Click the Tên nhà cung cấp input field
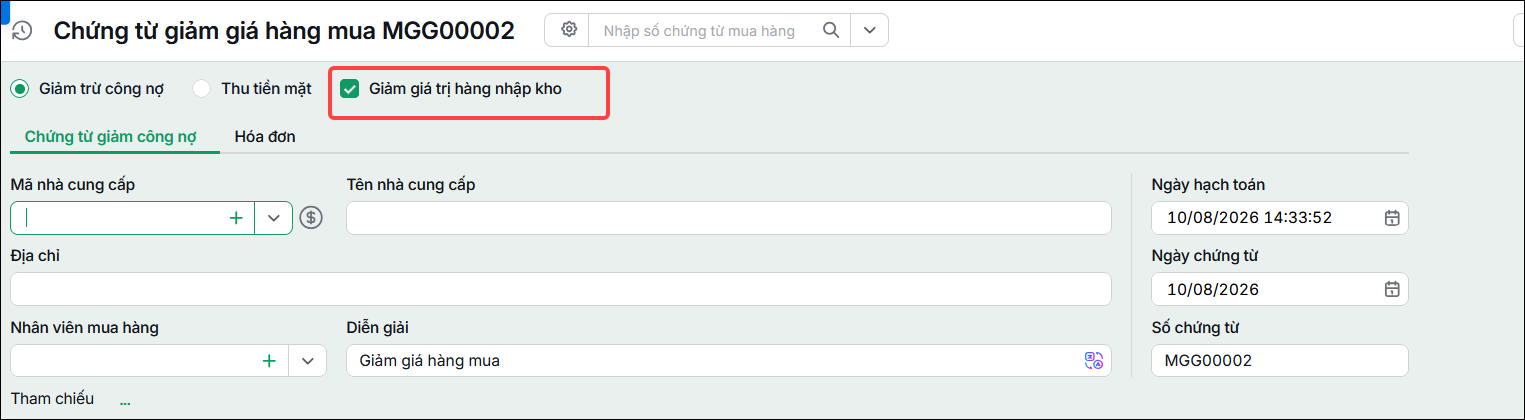The width and height of the screenshot is (1525, 420). click(729, 217)
